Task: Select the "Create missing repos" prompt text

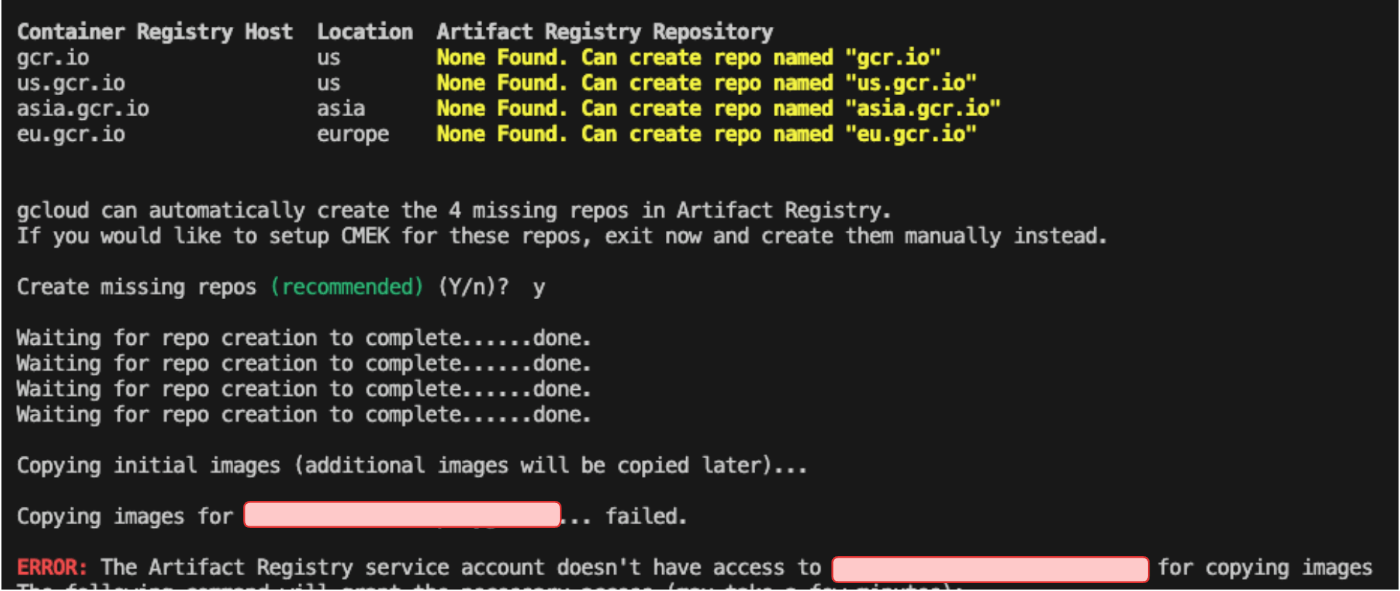Action: click(x=137, y=288)
